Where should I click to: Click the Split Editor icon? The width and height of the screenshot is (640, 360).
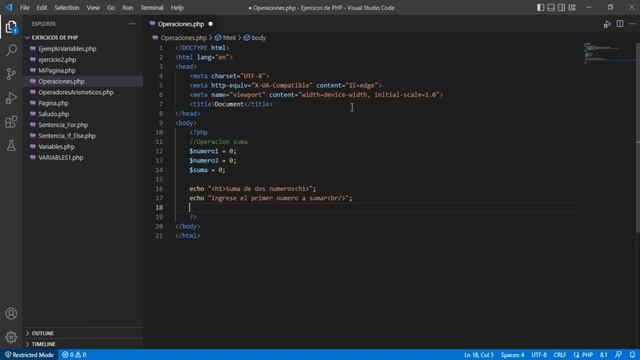point(620,24)
